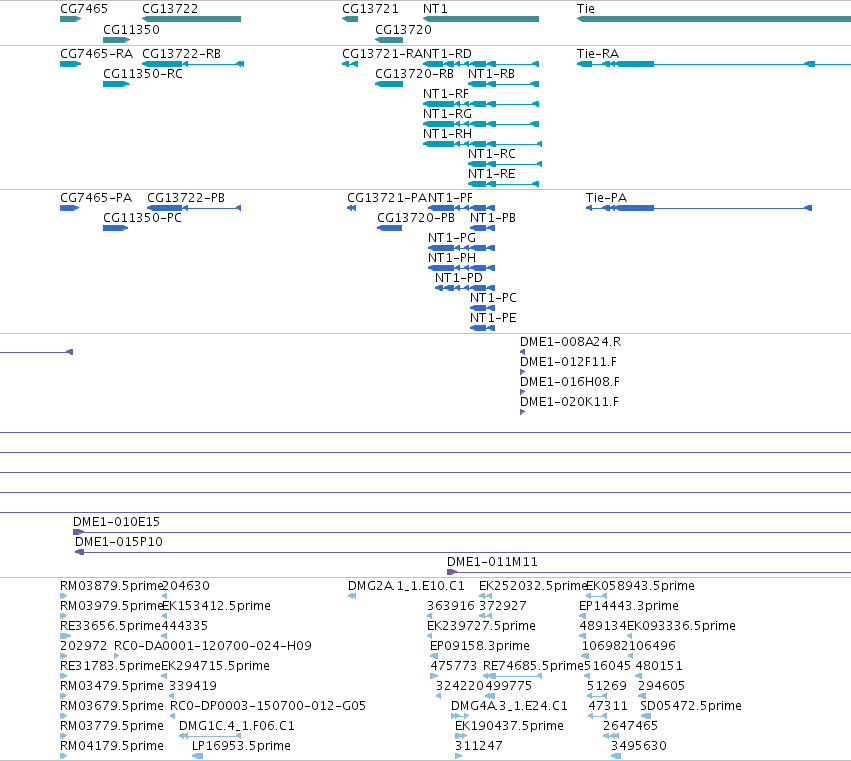Screen dimensions: 851x761
Task: Open the Tie gene label
Action: coord(586,9)
